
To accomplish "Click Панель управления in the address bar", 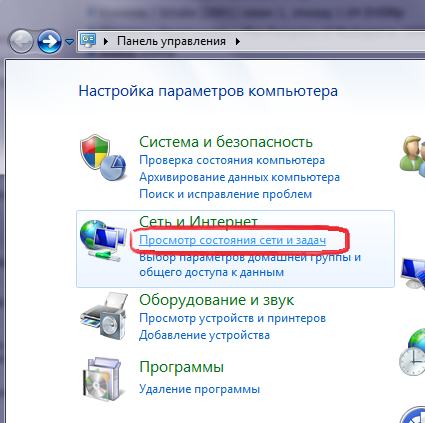I will [x=171, y=41].
